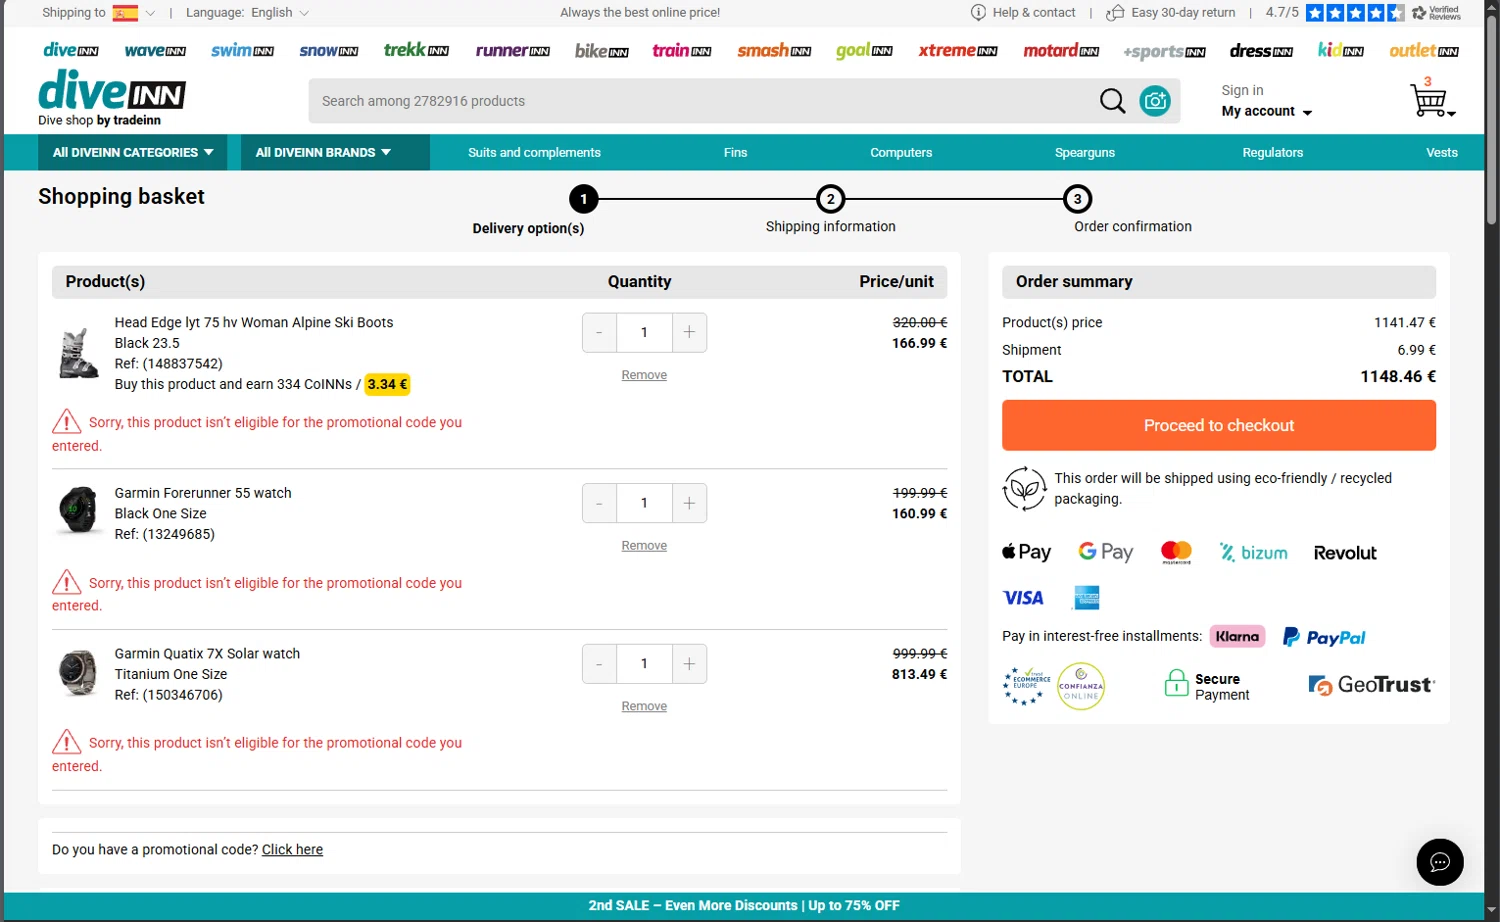Decrease quantity of Garmin Quatix 7X
Viewport: 1500px width, 922px height.
point(599,664)
